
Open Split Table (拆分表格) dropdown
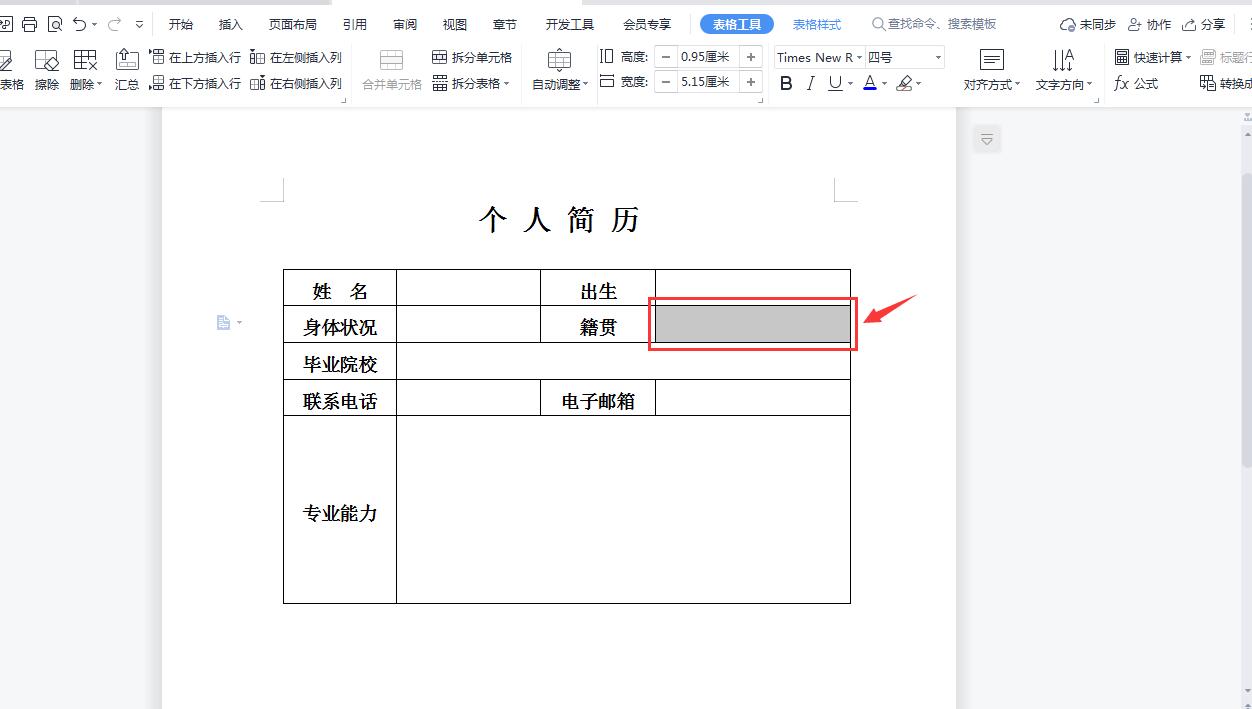coord(471,84)
